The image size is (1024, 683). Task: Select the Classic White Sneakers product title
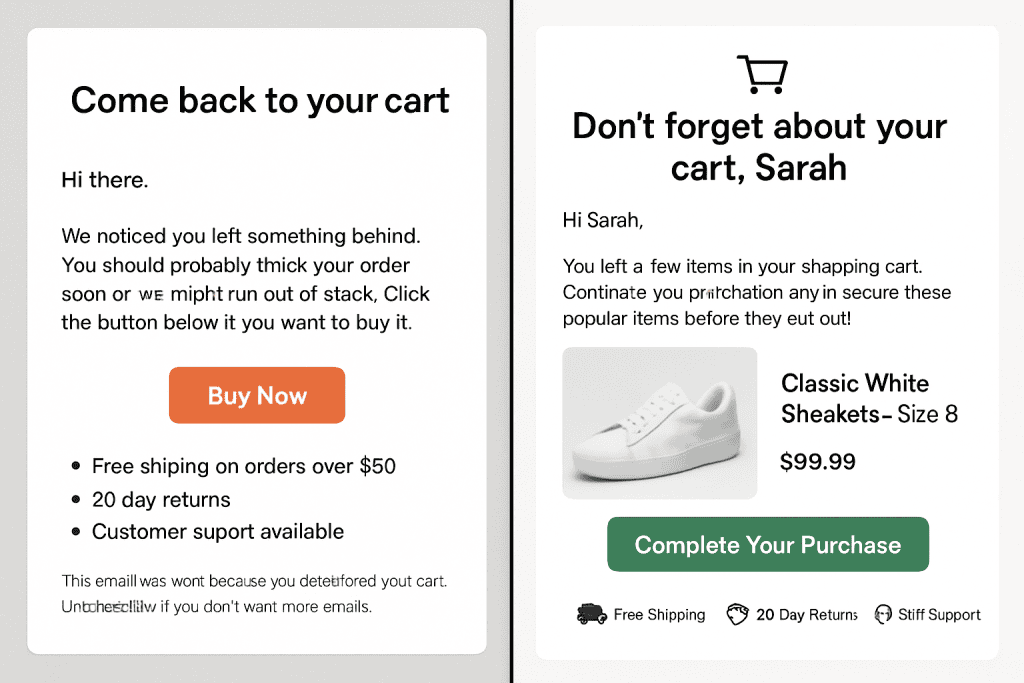pos(869,398)
